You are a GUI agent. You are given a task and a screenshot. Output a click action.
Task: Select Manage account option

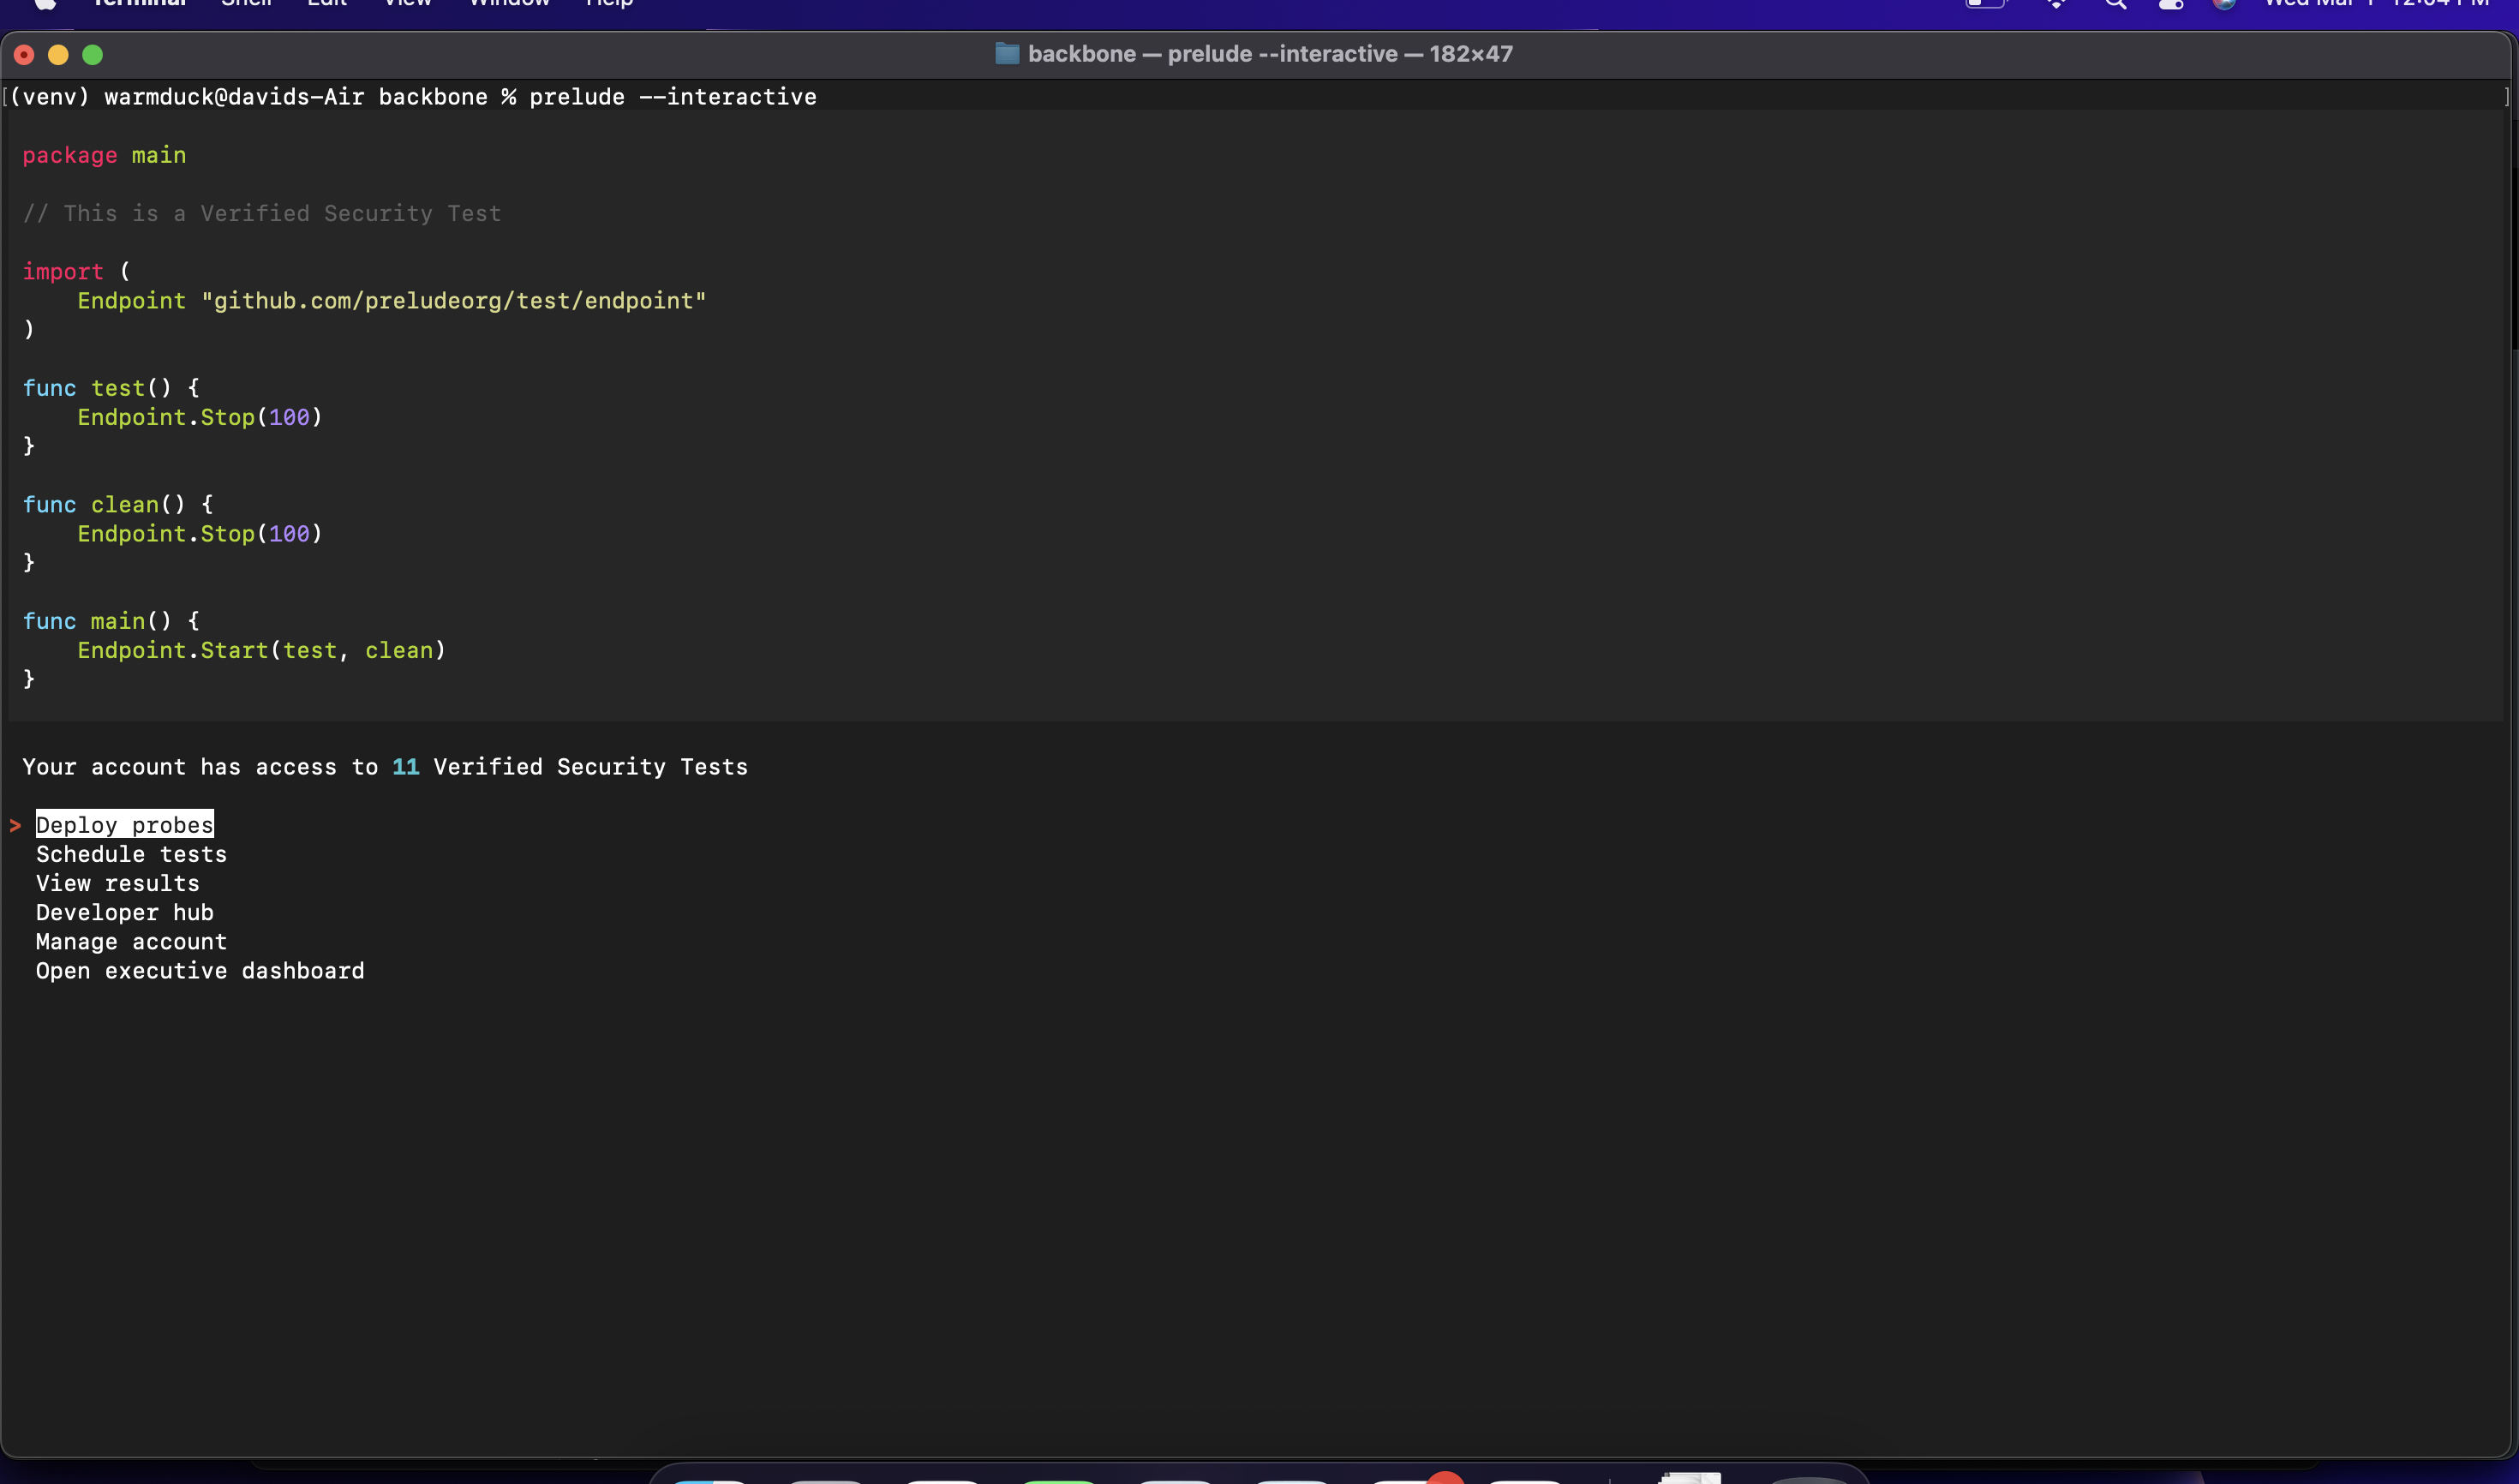point(131,941)
